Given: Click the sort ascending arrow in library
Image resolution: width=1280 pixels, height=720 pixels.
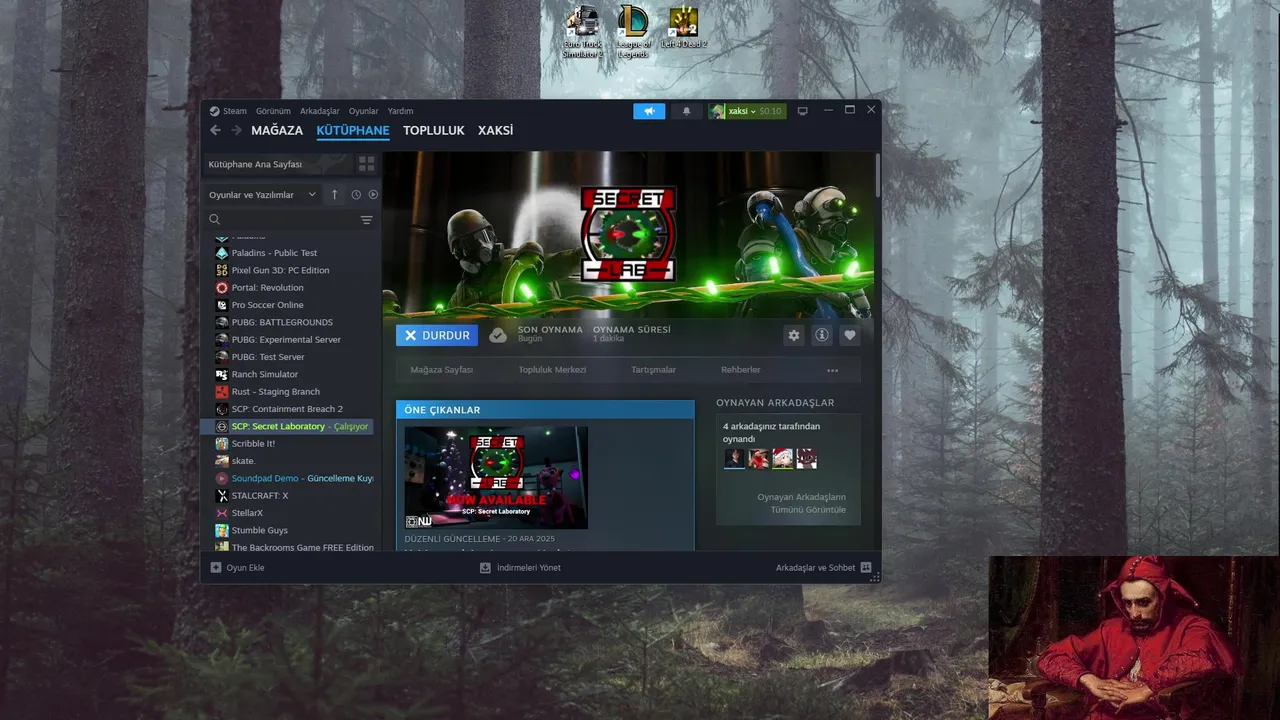Looking at the screenshot, I should [x=335, y=194].
